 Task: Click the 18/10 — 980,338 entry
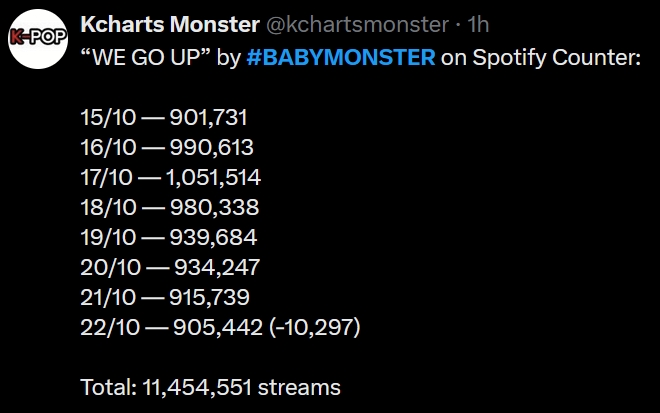[x=169, y=208]
